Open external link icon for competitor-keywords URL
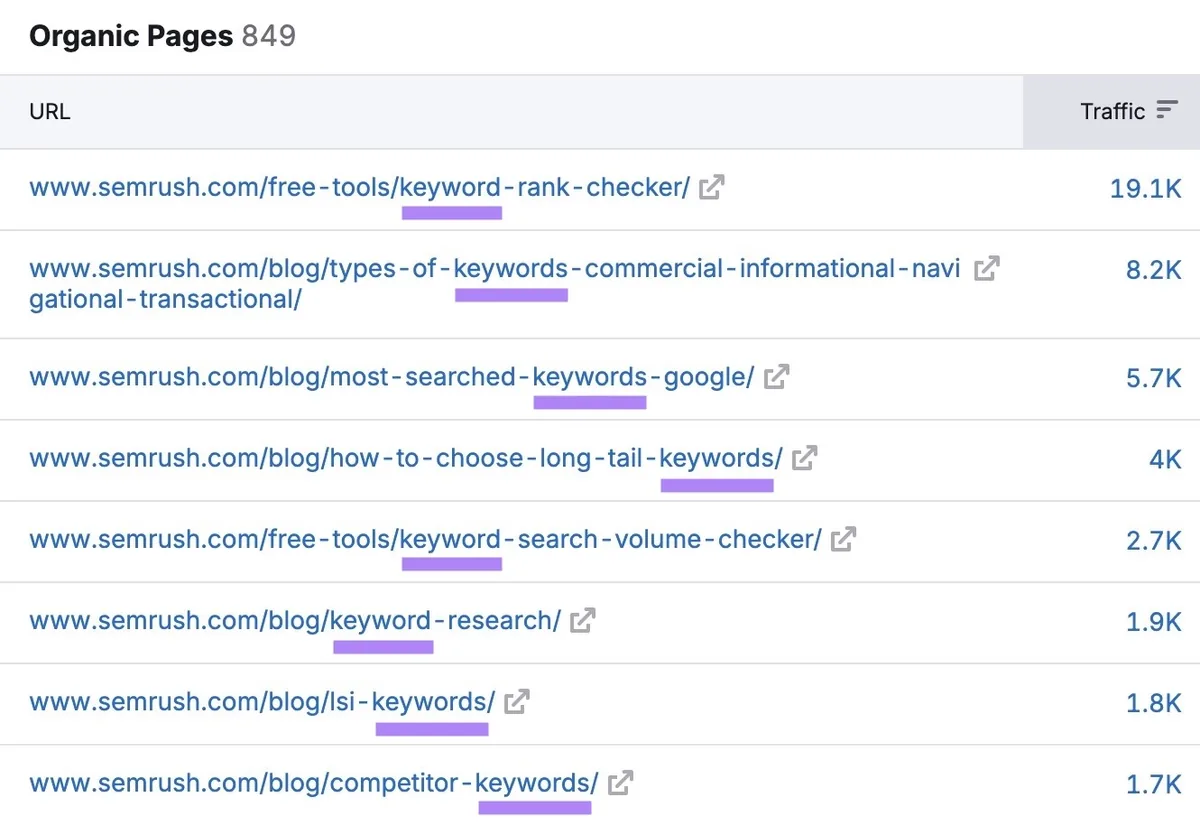Screen dimensions: 1200x825 coord(620,782)
